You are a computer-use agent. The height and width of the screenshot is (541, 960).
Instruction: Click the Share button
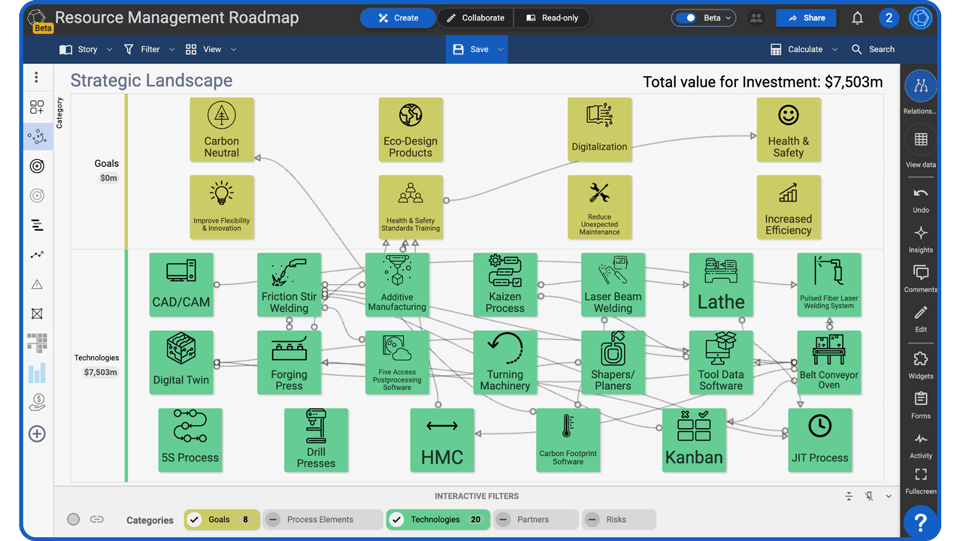pyautogui.click(x=806, y=18)
